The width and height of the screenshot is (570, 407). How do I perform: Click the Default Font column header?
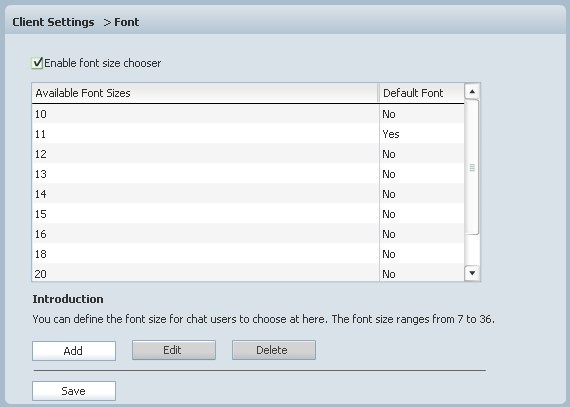(422, 93)
